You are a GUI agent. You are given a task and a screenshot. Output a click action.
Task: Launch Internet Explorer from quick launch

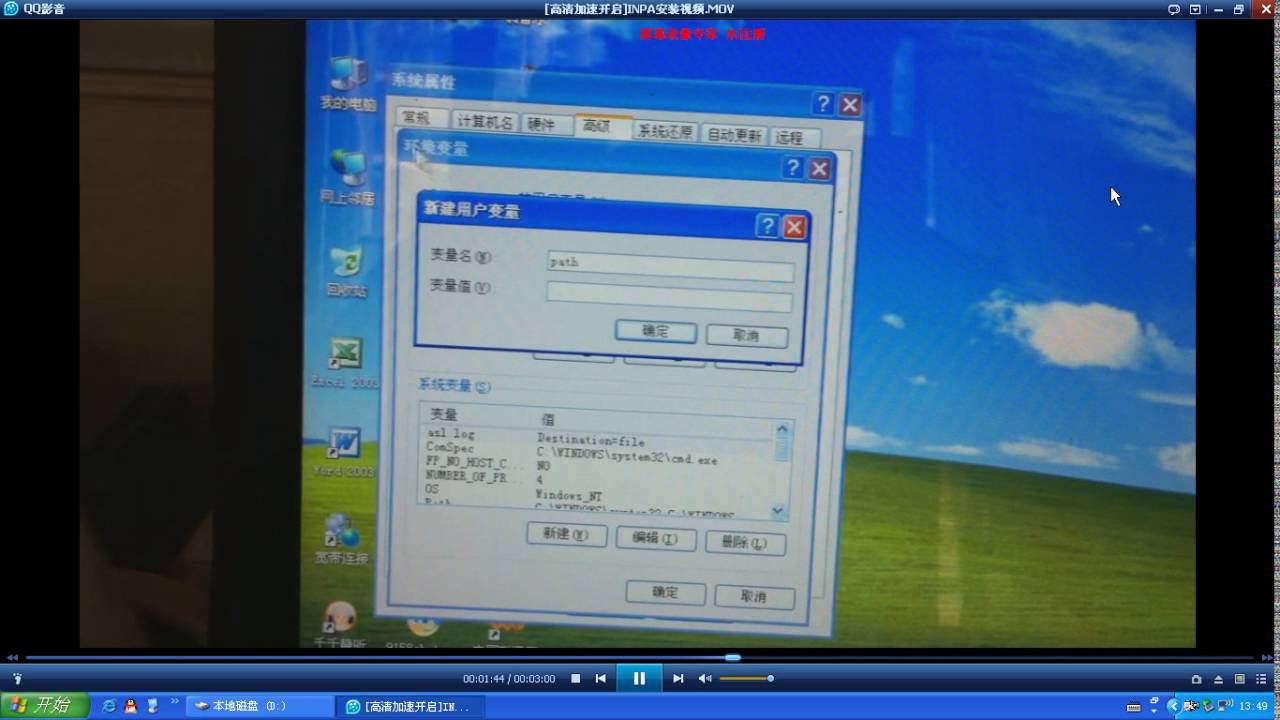(x=109, y=706)
